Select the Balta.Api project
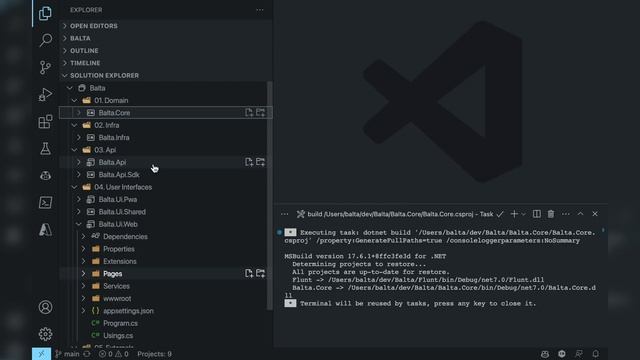The height and width of the screenshot is (360, 640). [x=112, y=162]
